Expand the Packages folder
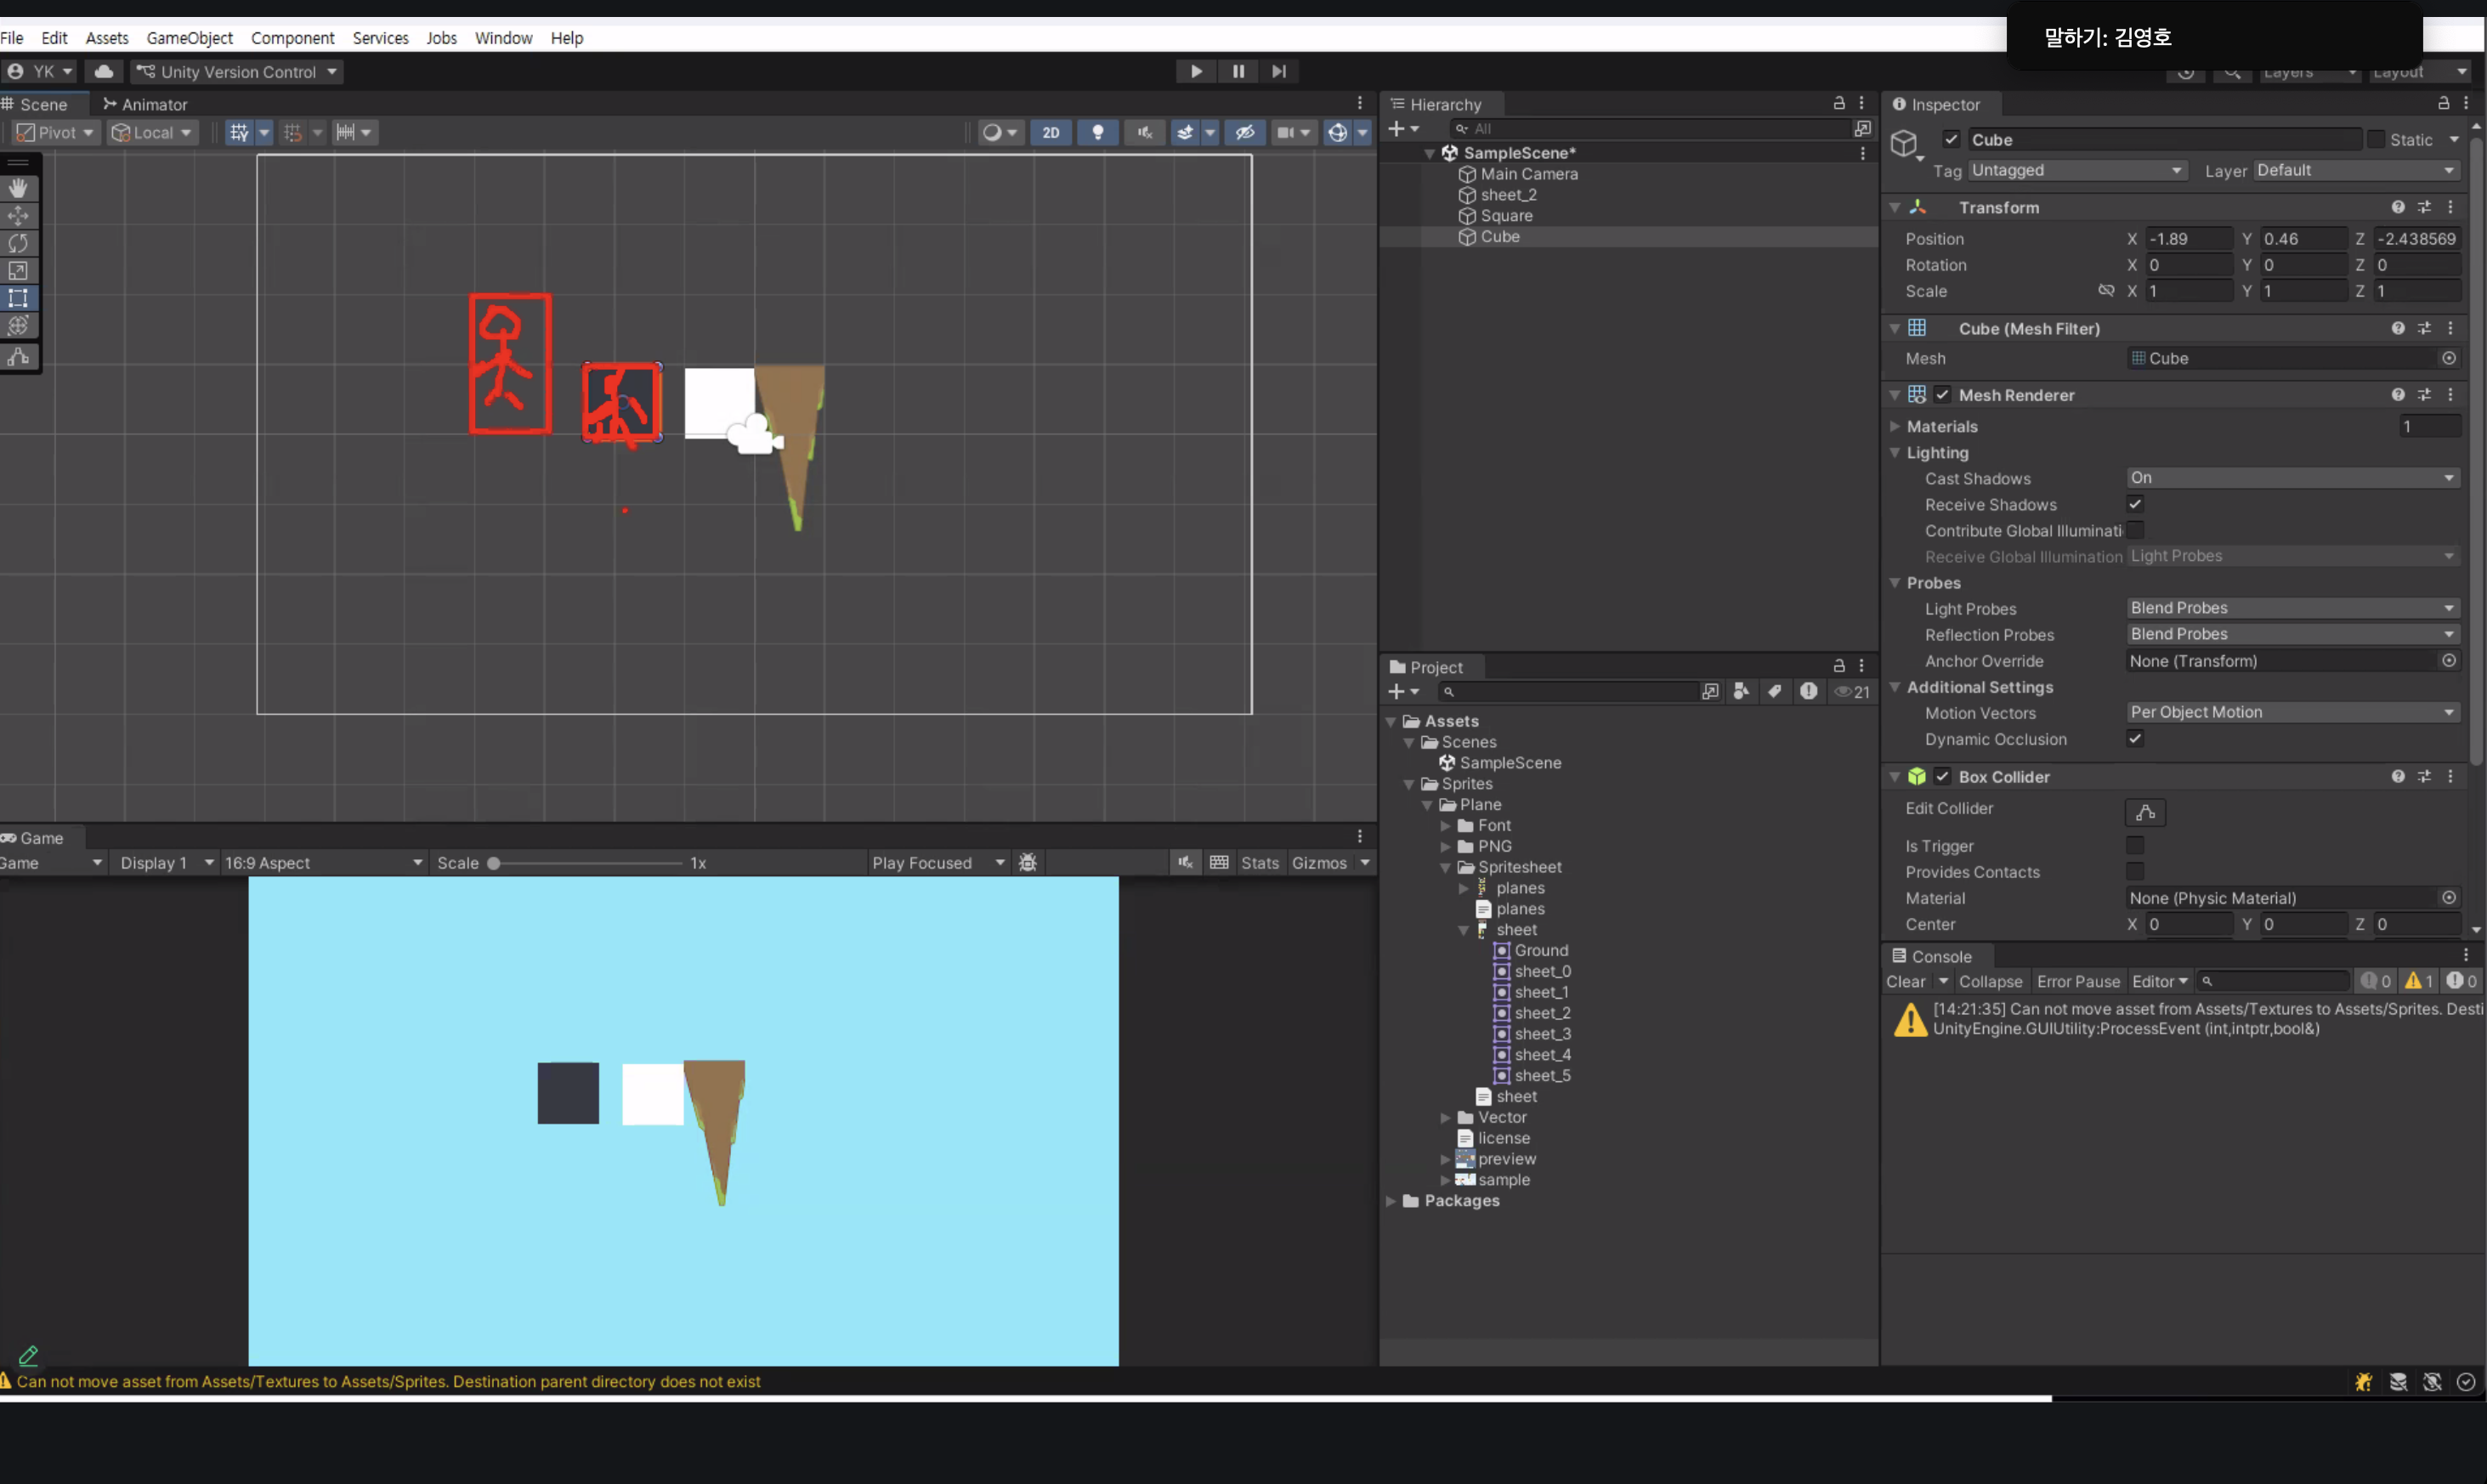 point(1391,1201)
